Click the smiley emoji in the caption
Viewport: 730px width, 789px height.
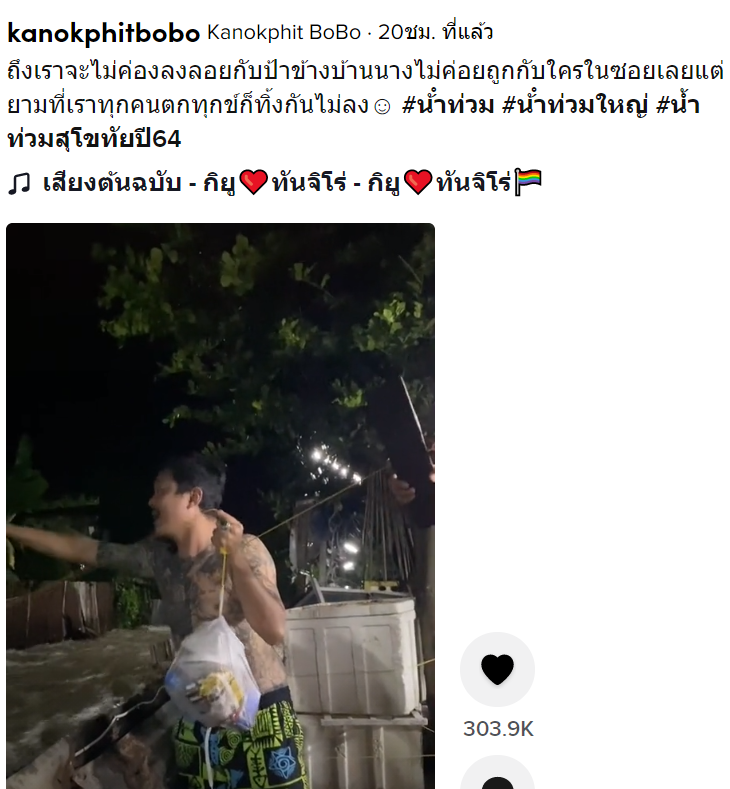click(382, 107)
